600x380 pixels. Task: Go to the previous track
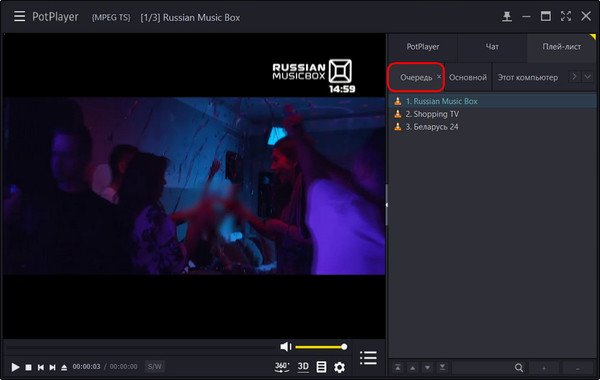(x=41, y=367)
